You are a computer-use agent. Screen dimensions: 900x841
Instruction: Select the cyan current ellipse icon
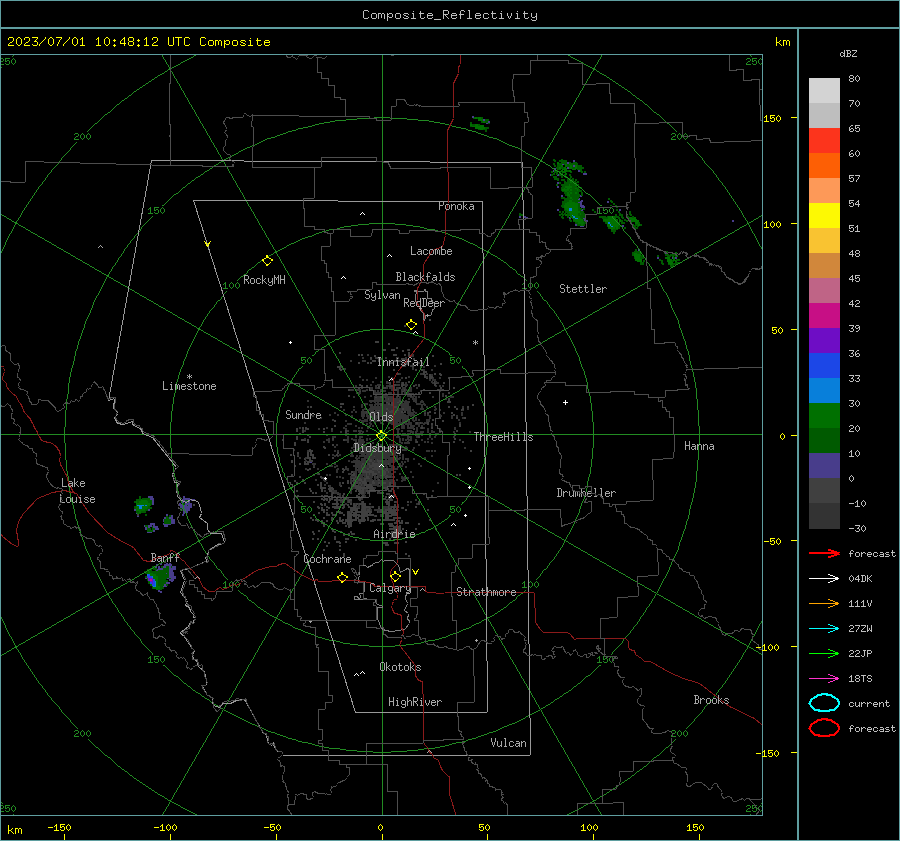(x=824, y=703)
